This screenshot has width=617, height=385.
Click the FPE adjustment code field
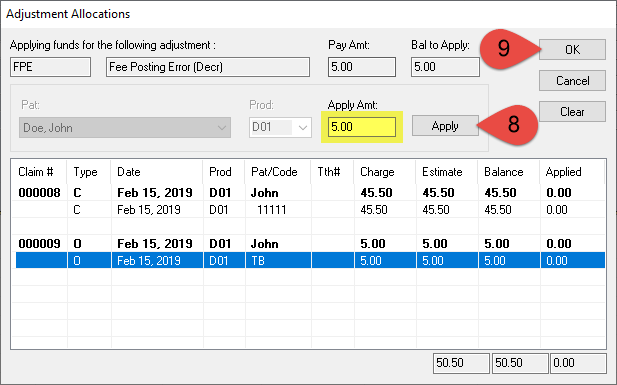coord(50,67)
